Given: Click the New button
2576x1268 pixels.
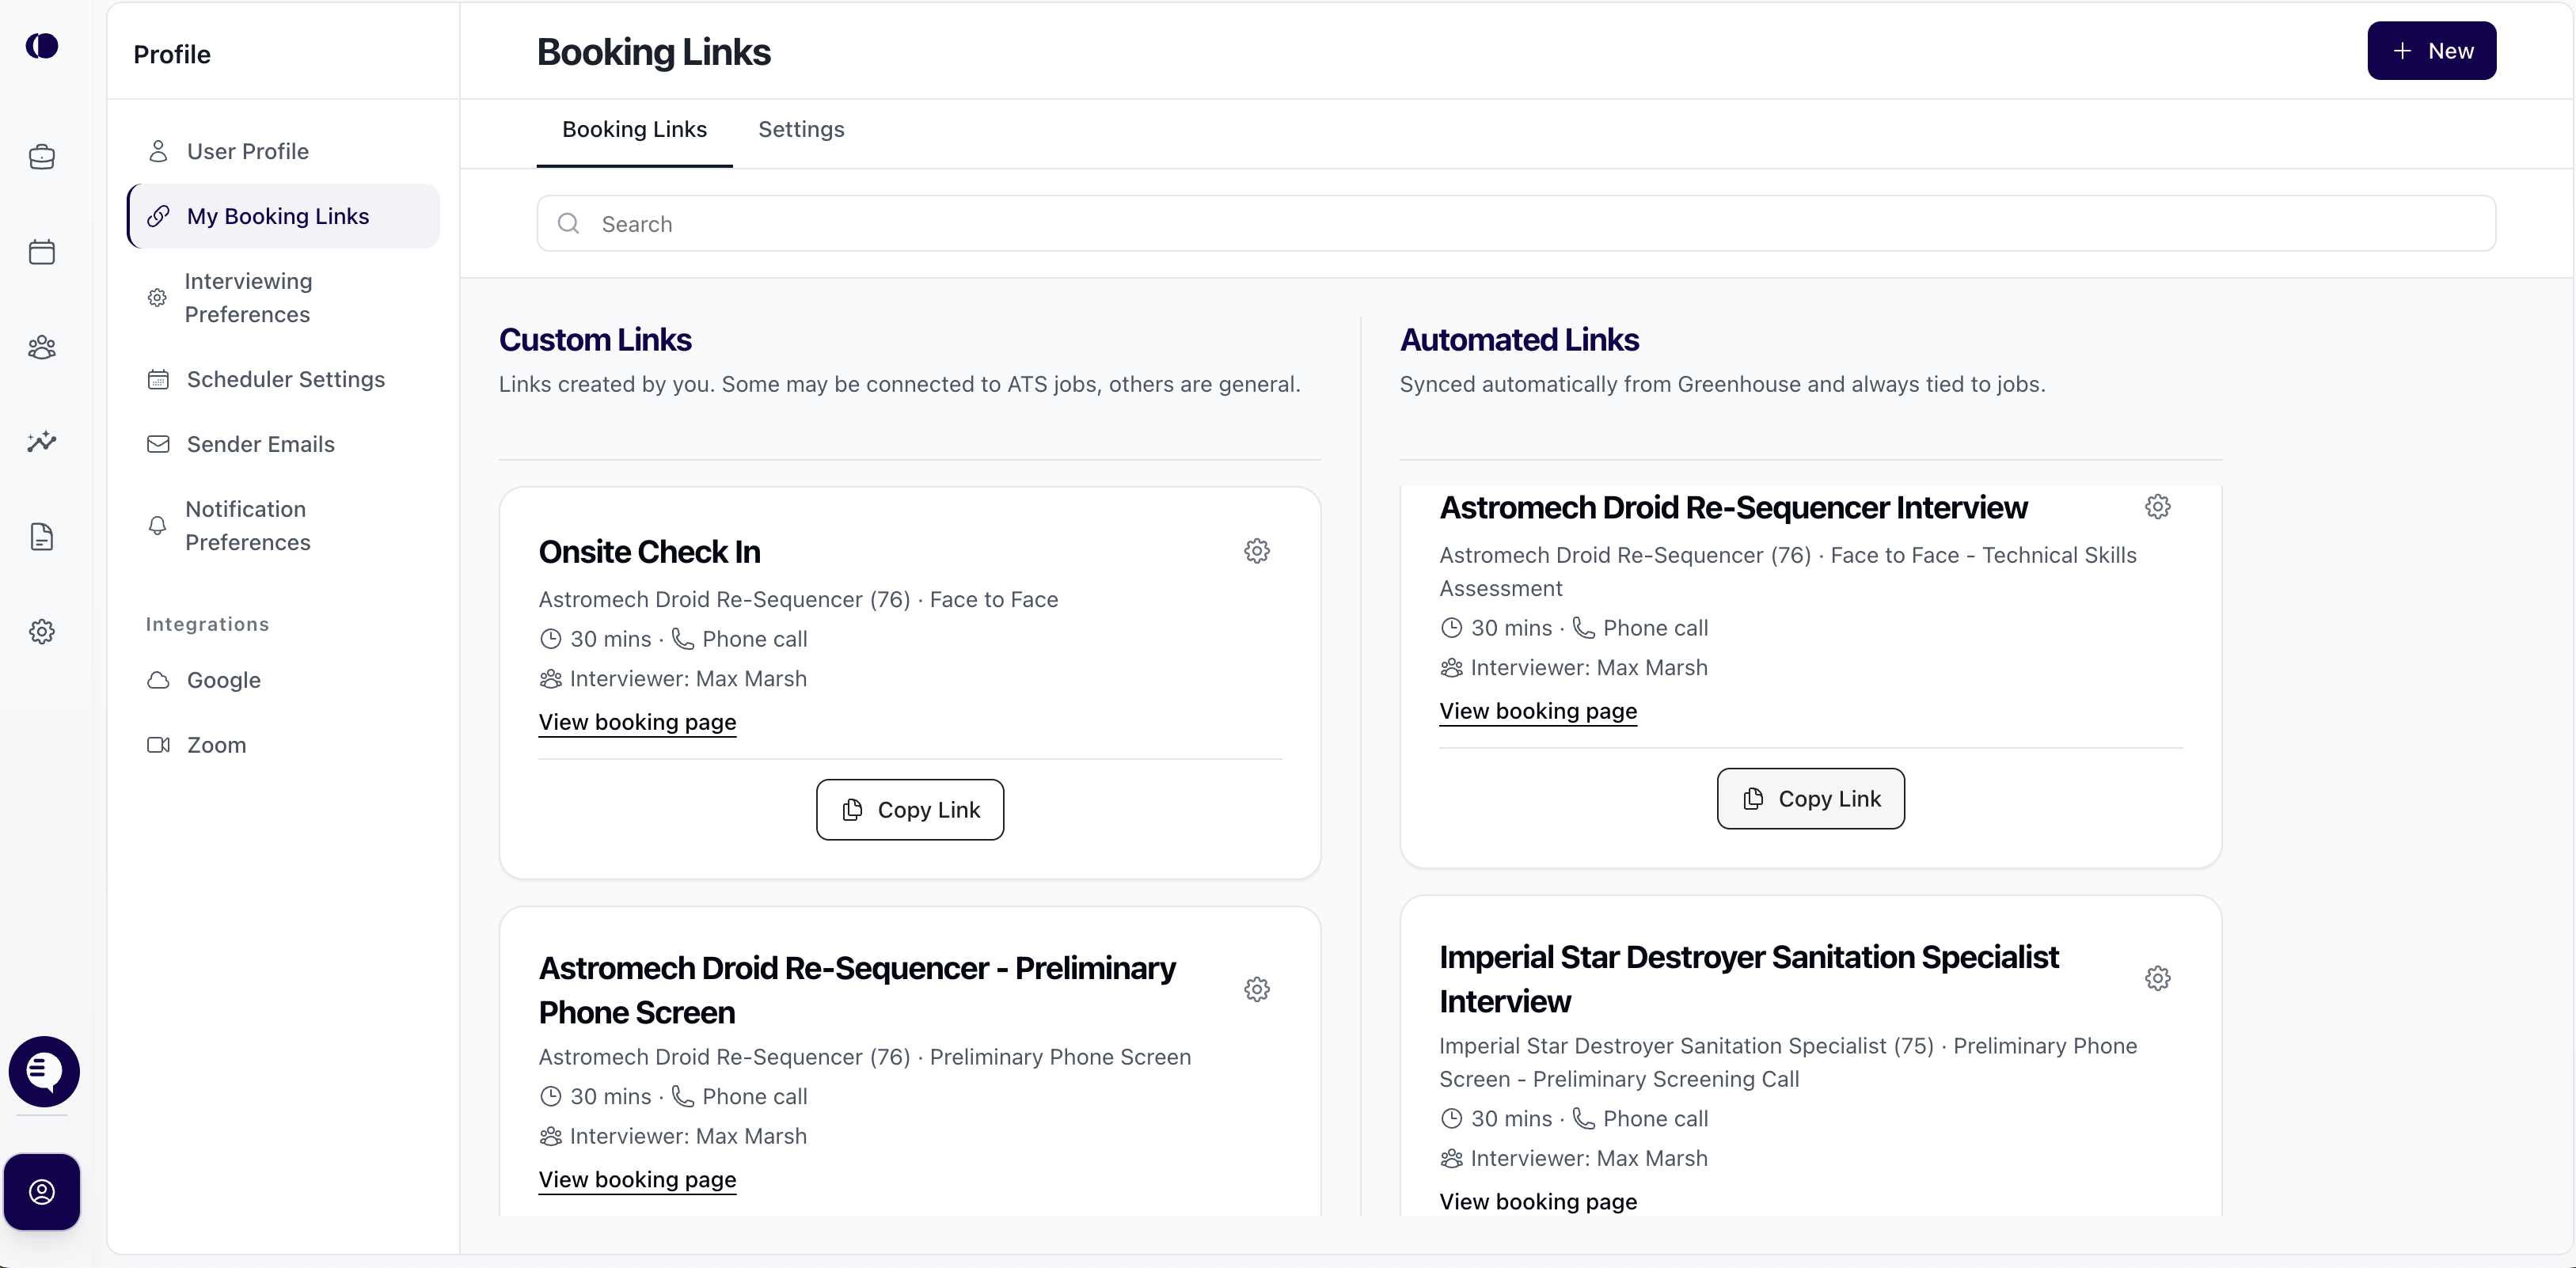Looking at the screenshot, I should (x=2431, y=51).
